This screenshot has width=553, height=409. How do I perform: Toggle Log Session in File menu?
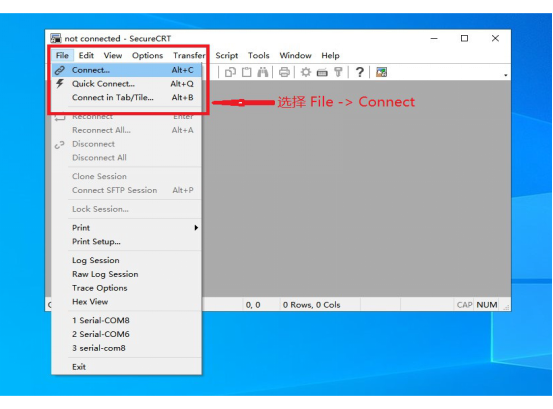(127, 260)
